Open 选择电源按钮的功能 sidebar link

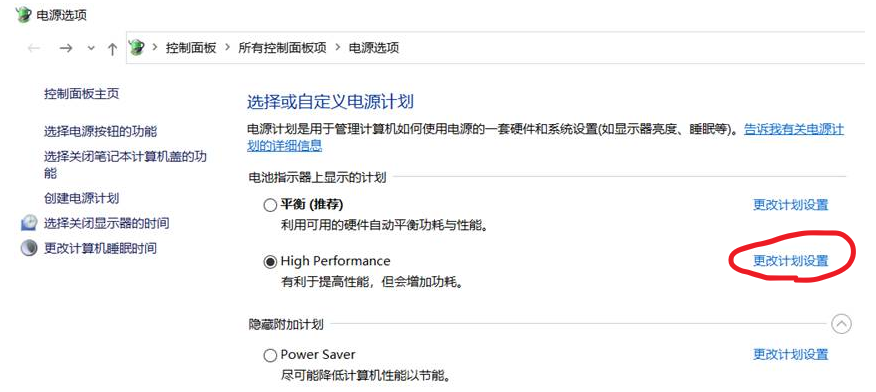click(101, 132)
